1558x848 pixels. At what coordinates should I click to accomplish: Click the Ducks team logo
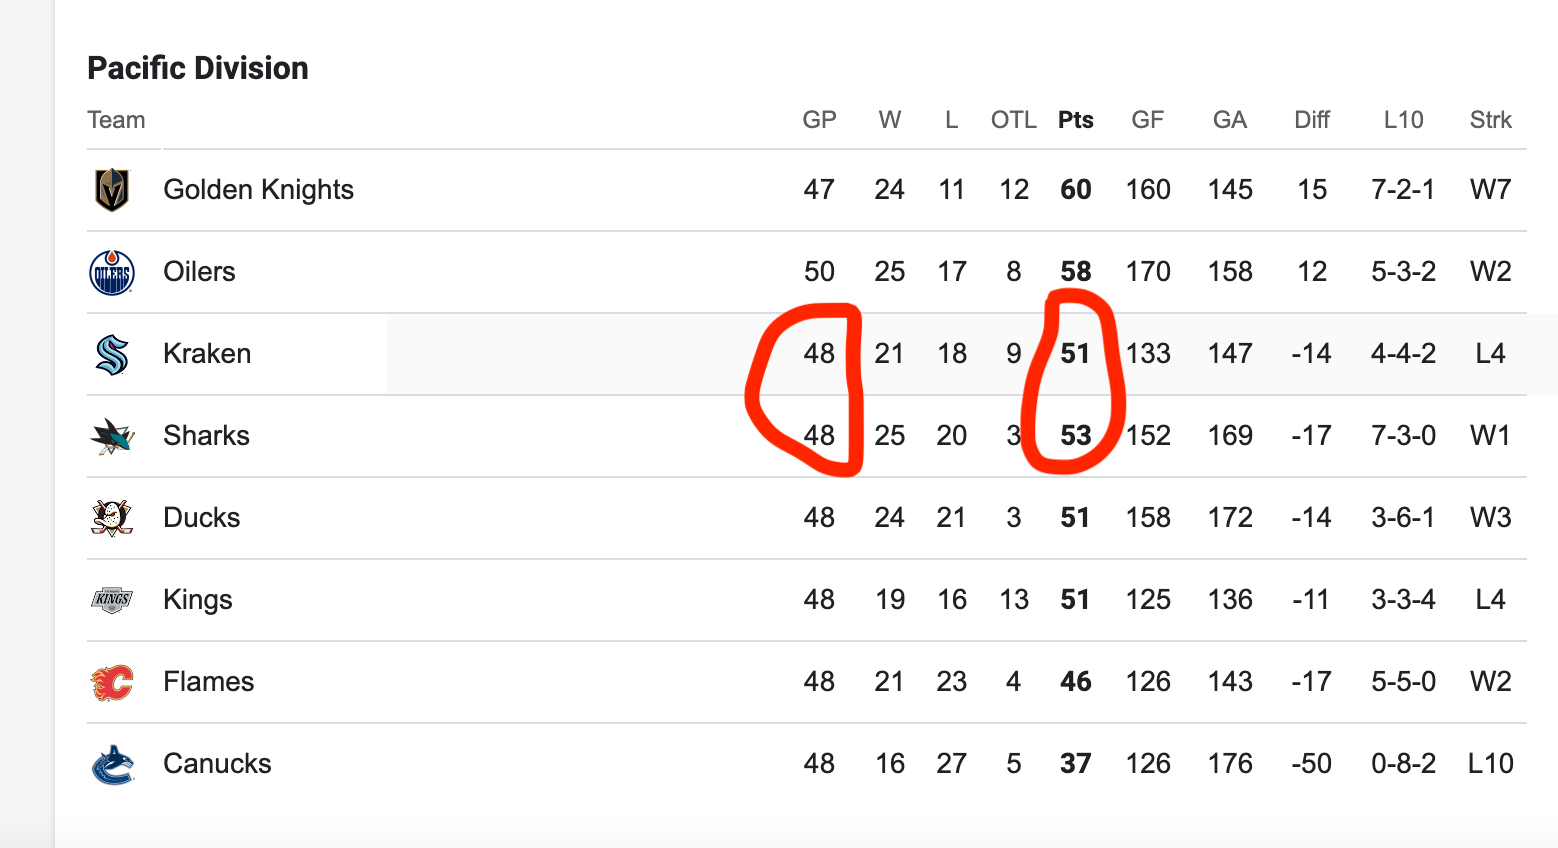[112, 518]
